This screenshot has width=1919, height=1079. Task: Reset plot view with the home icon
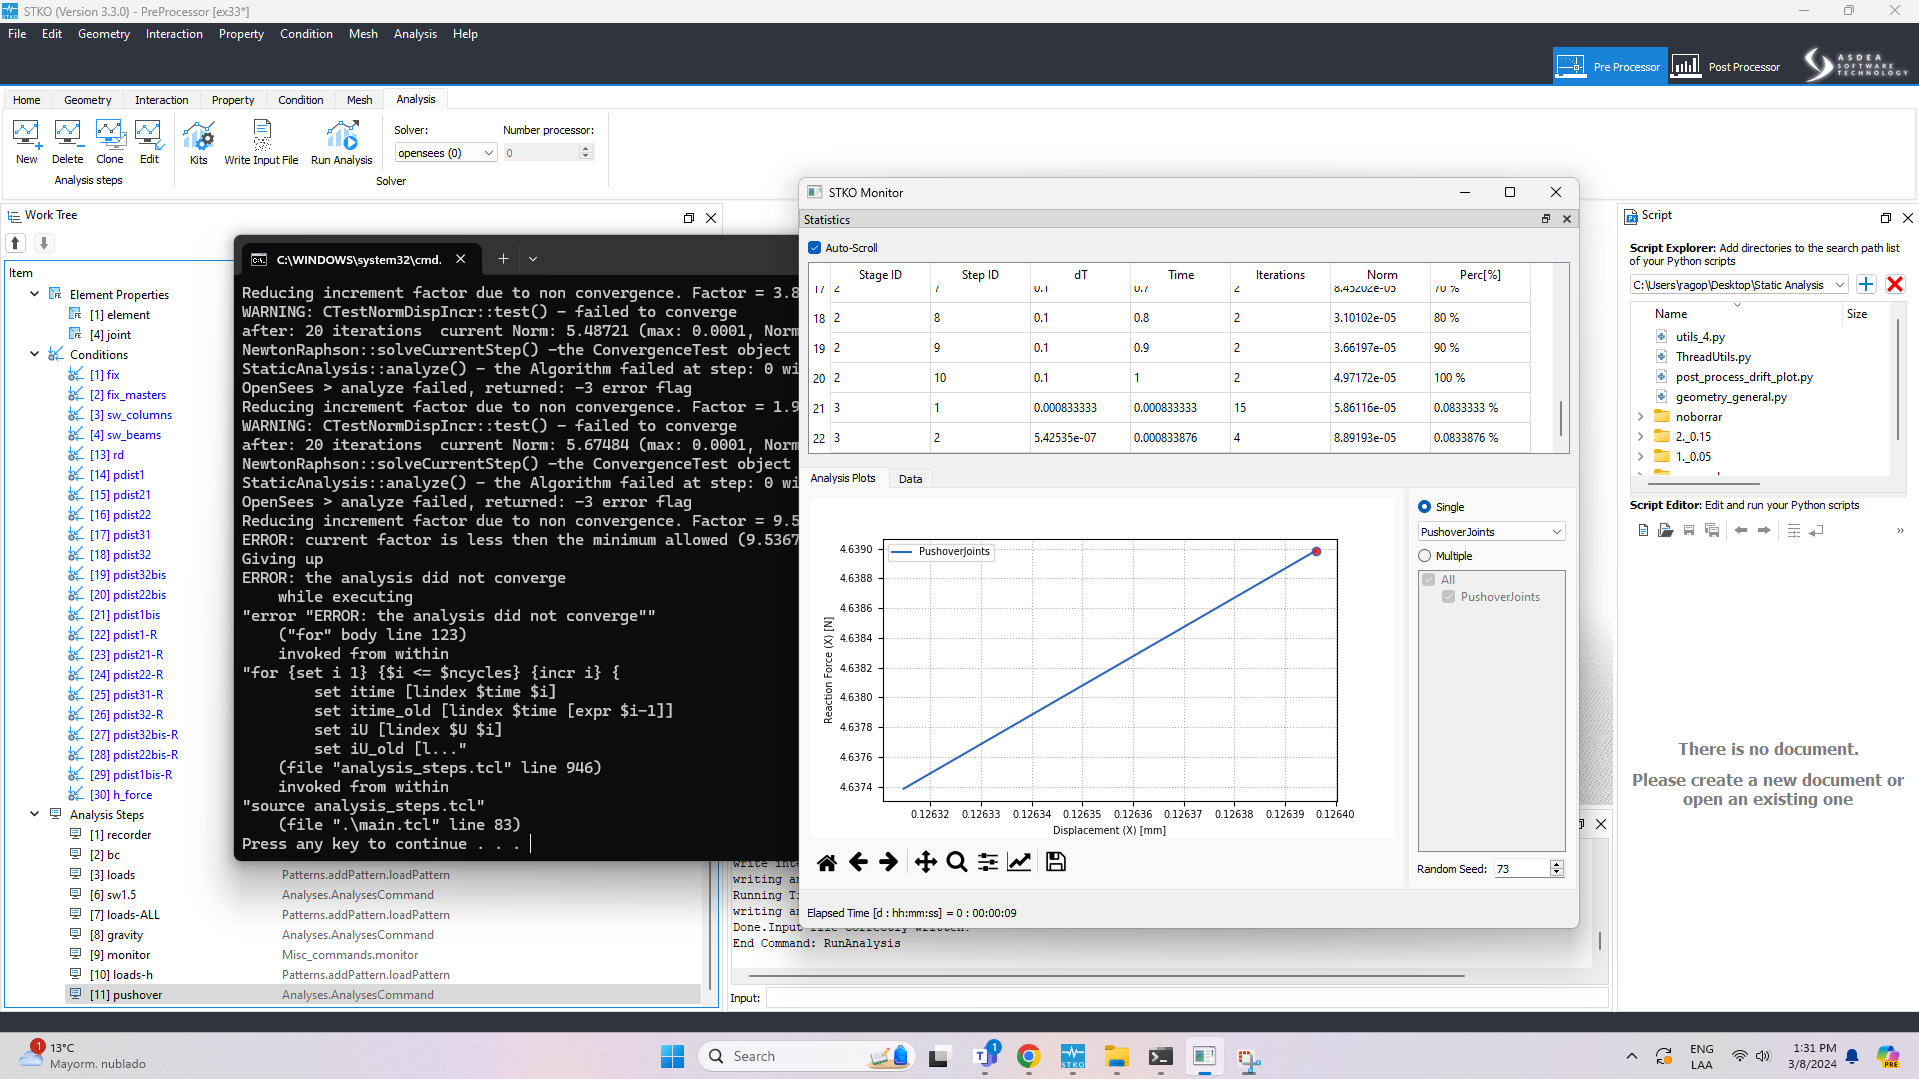pos(827,862)
